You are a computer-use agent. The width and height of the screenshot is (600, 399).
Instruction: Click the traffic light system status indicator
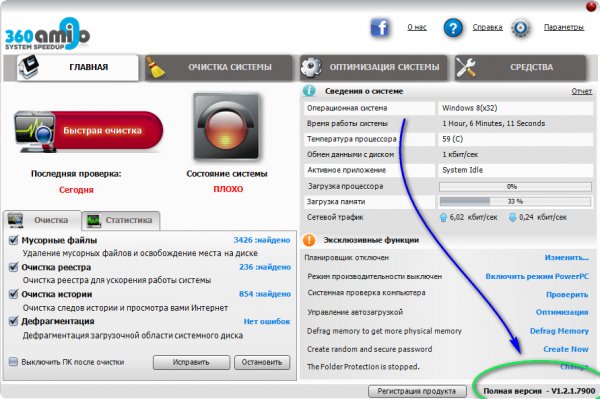tap(226, 126)
